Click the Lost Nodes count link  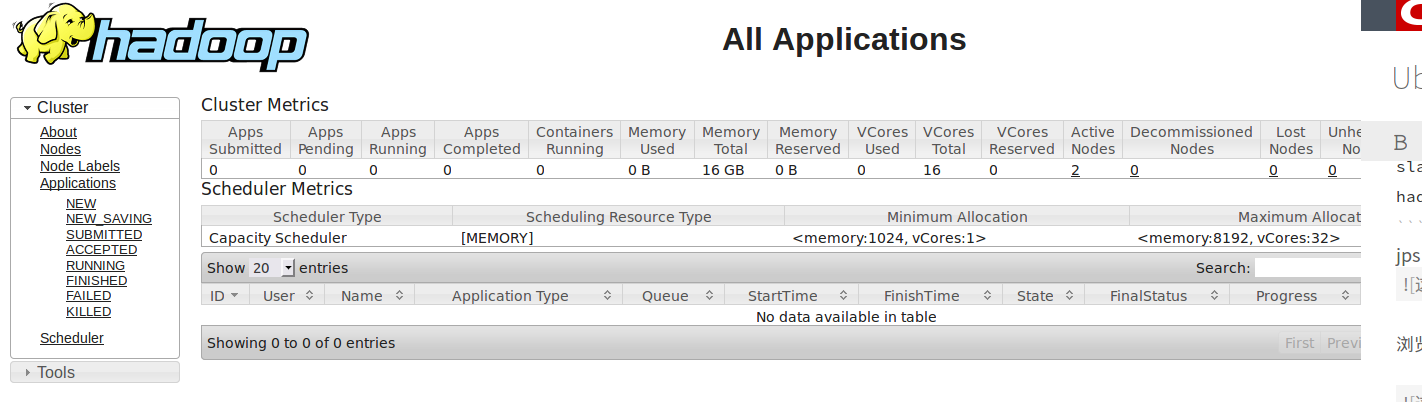point(1273,170)
